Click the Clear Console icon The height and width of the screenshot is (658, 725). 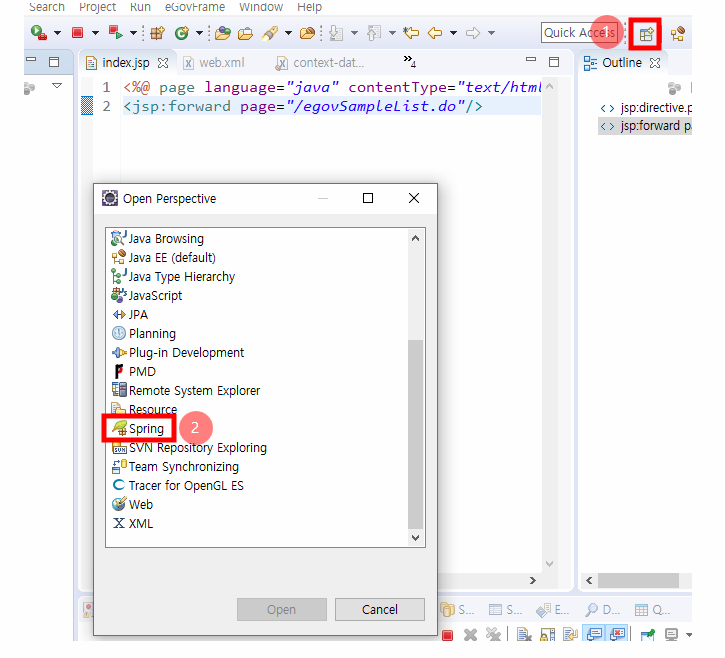click(x=523, y=634)
